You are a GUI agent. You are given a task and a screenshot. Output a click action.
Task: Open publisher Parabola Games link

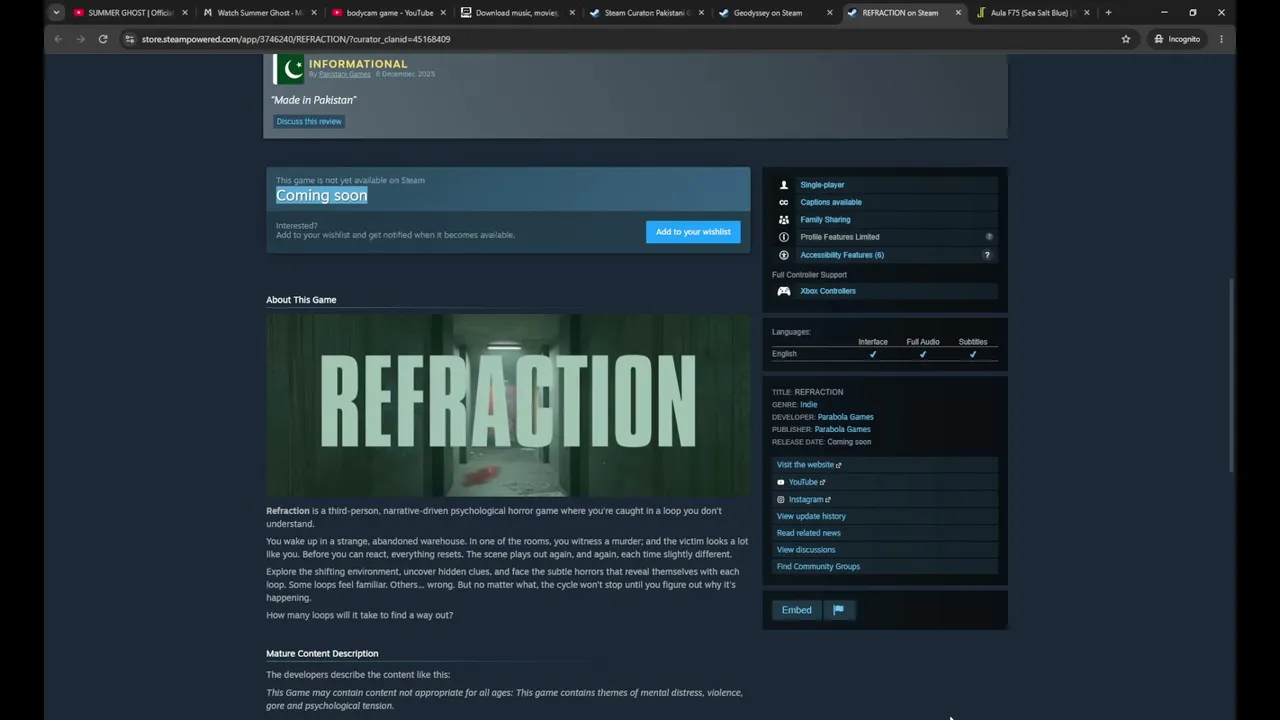coord(843,429)
